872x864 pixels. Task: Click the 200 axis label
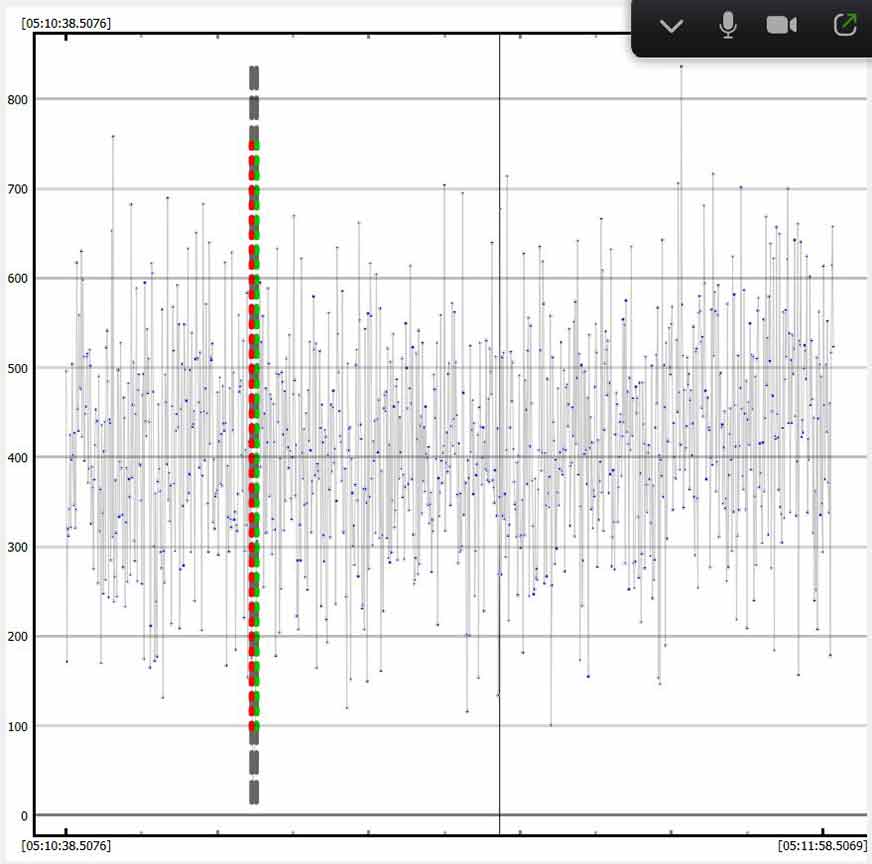(17, 637)
